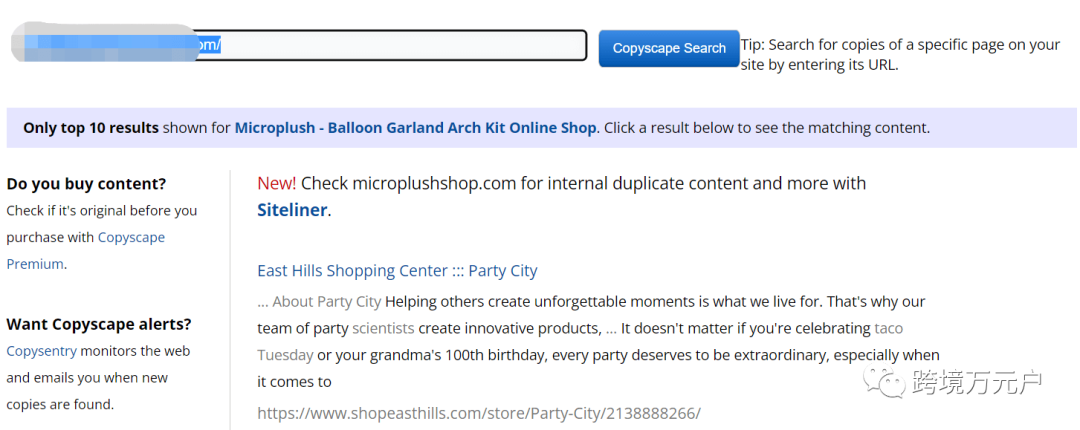Visit the Copysentry link
Image resolution: width=1080 pixels, height=430 pixels.
pos(41,351)
